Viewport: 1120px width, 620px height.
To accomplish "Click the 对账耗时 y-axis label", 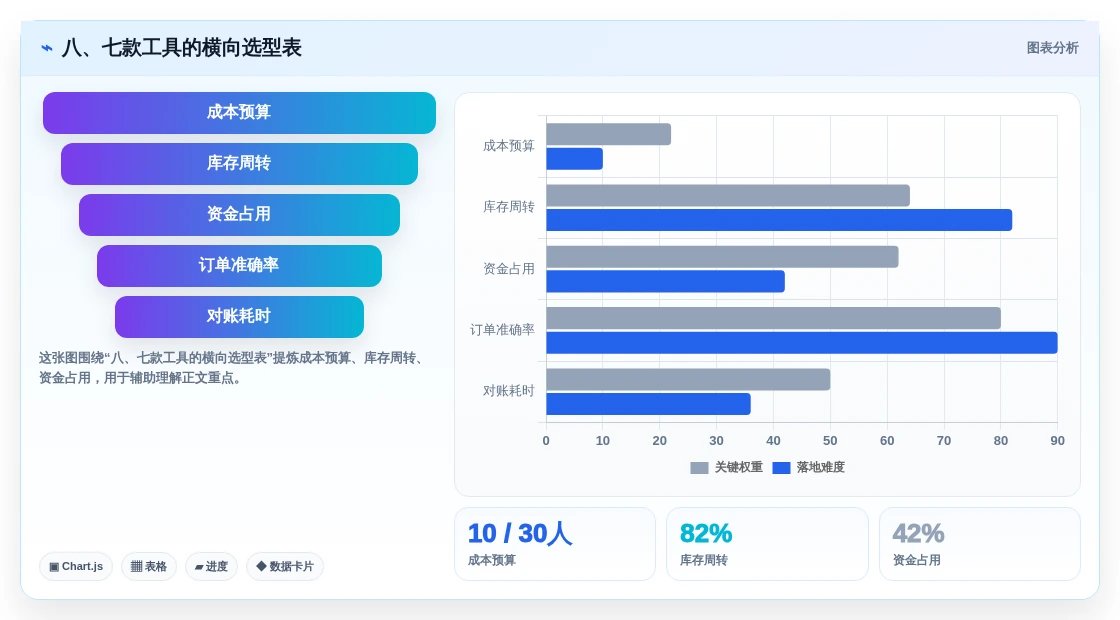I will 509,391.
